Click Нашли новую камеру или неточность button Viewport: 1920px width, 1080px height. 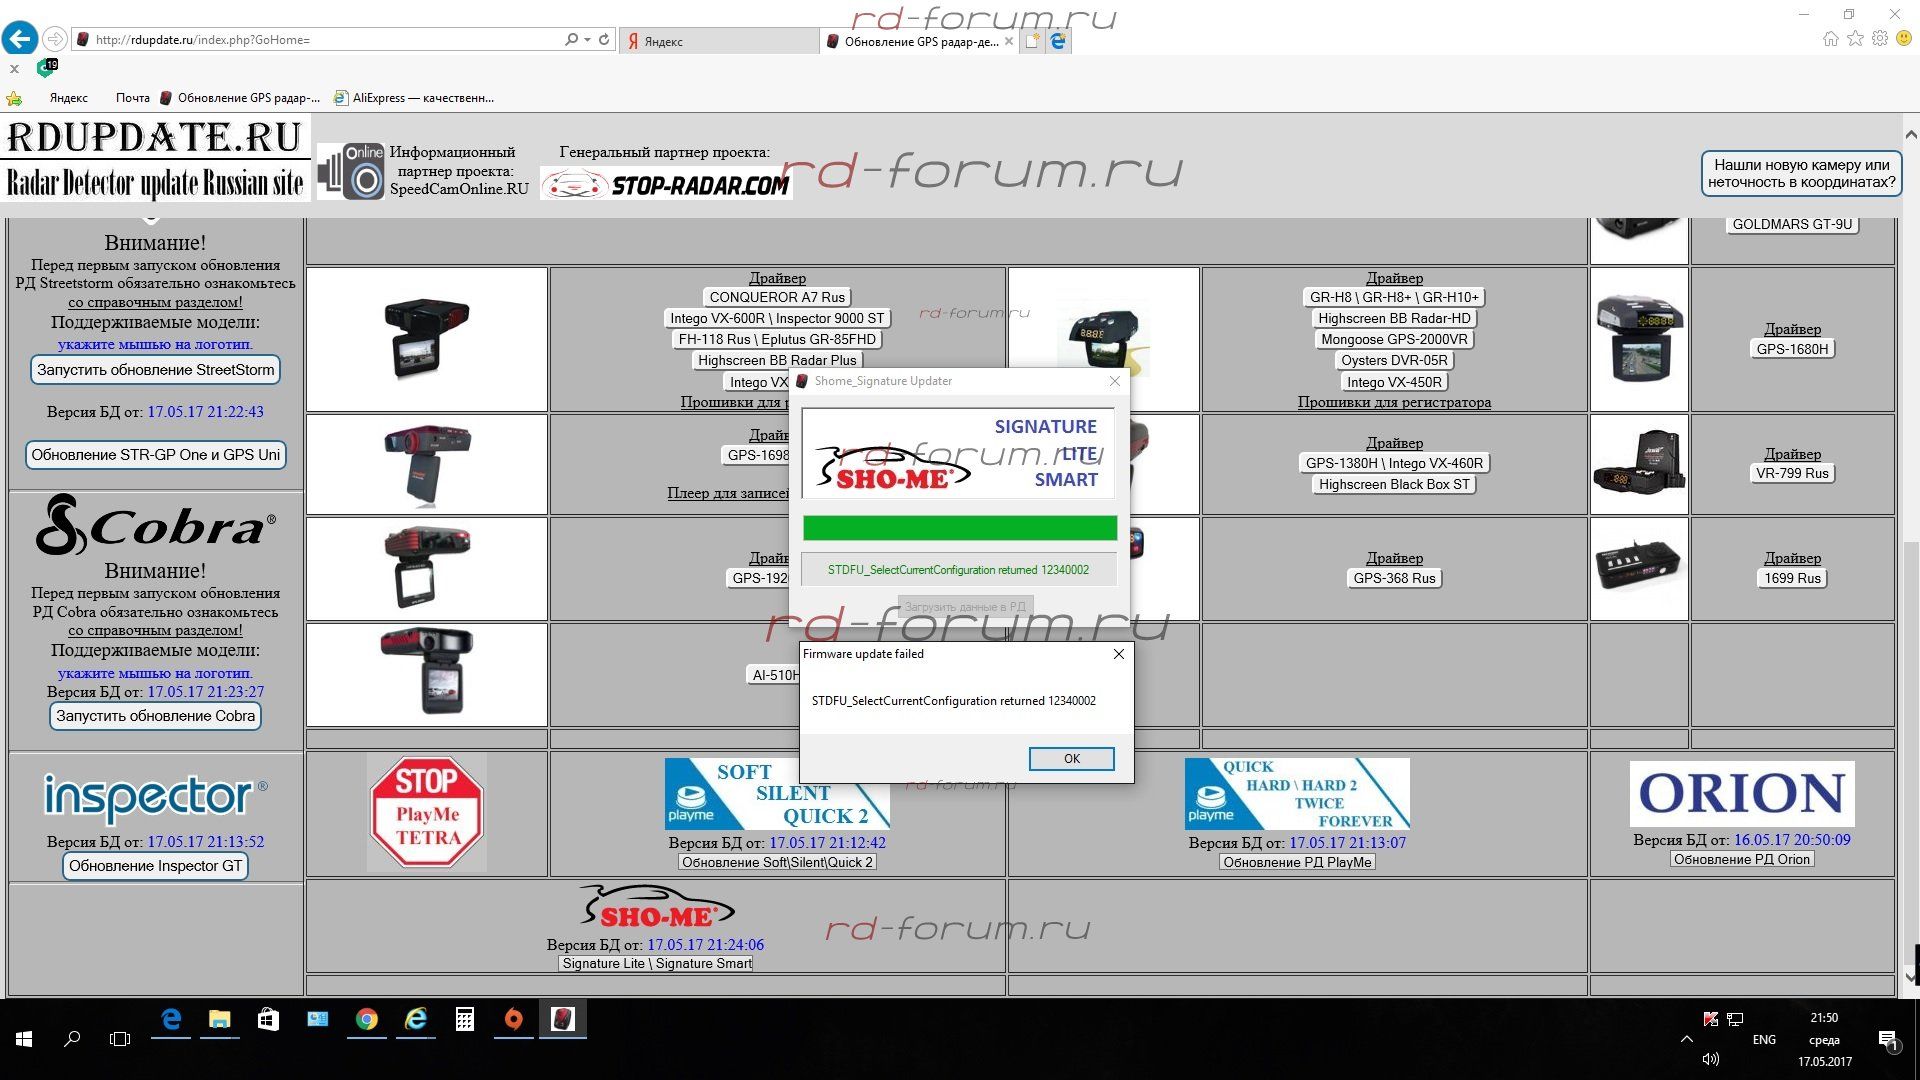1801,173
